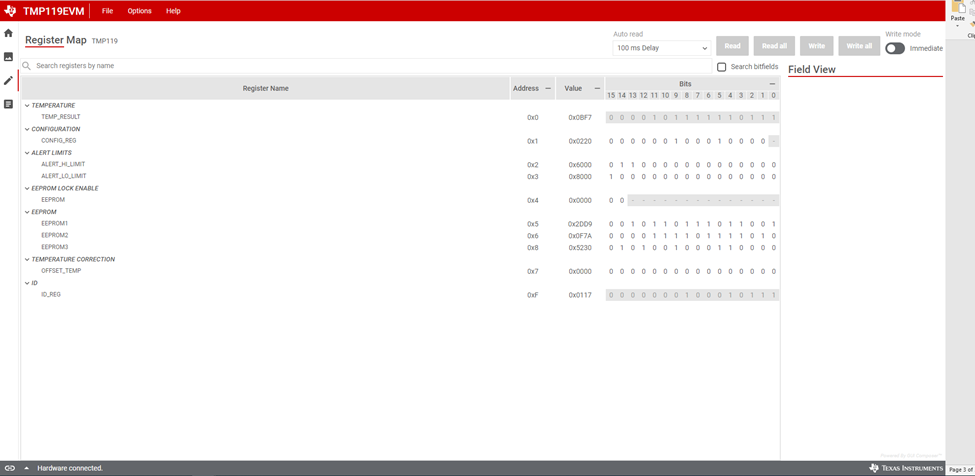Open the File menu
This screenshot has width=975, height=476.
pyautogui.click(x=108, y=11)
